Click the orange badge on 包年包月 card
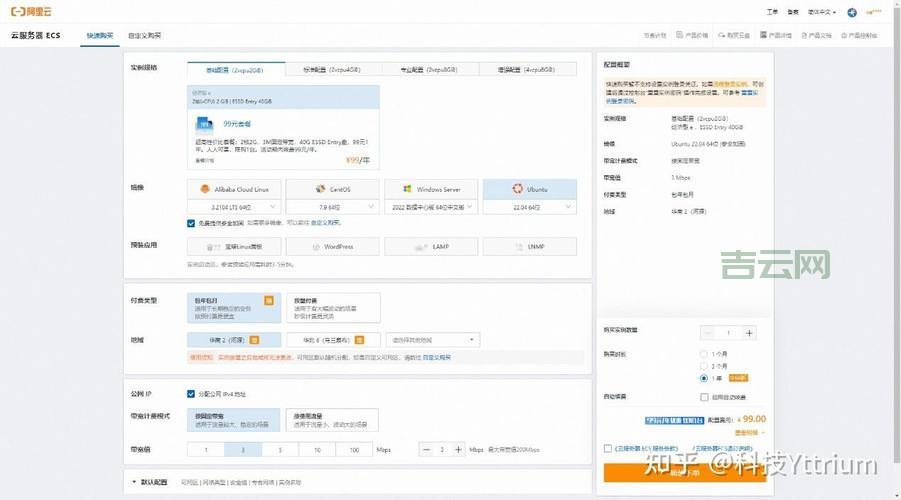Image resolution: width=901 pixels, height=500 pixels. pos(268,301)
